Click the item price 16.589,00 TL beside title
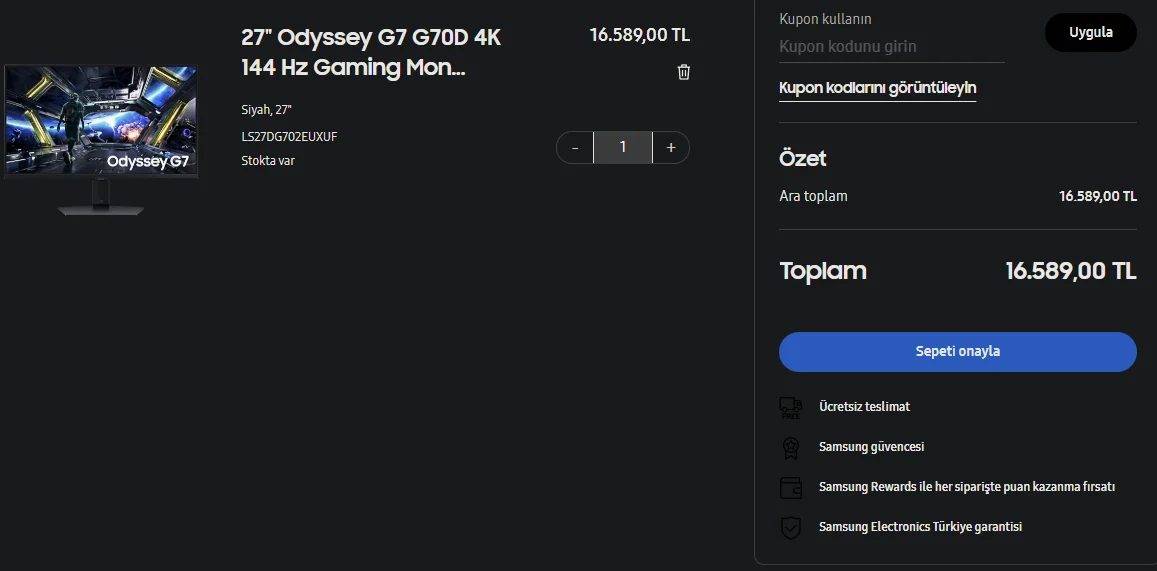 [x=640, y=35]
